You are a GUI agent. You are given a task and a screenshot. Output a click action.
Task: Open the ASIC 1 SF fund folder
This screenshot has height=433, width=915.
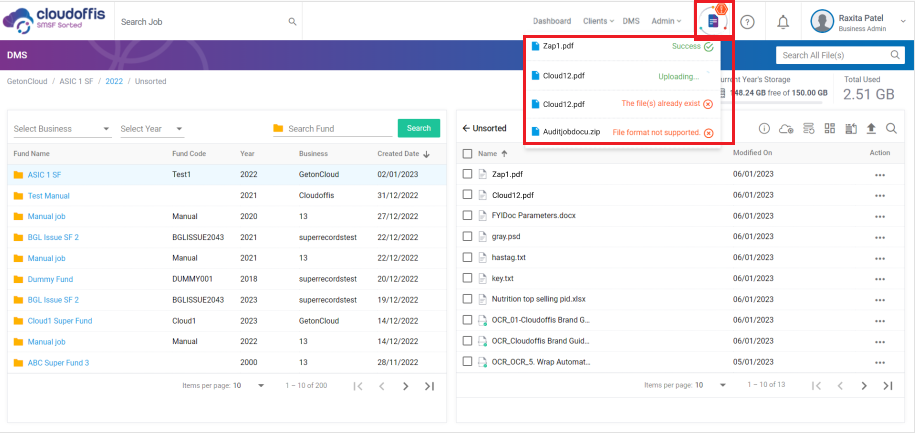click(44, 174)
